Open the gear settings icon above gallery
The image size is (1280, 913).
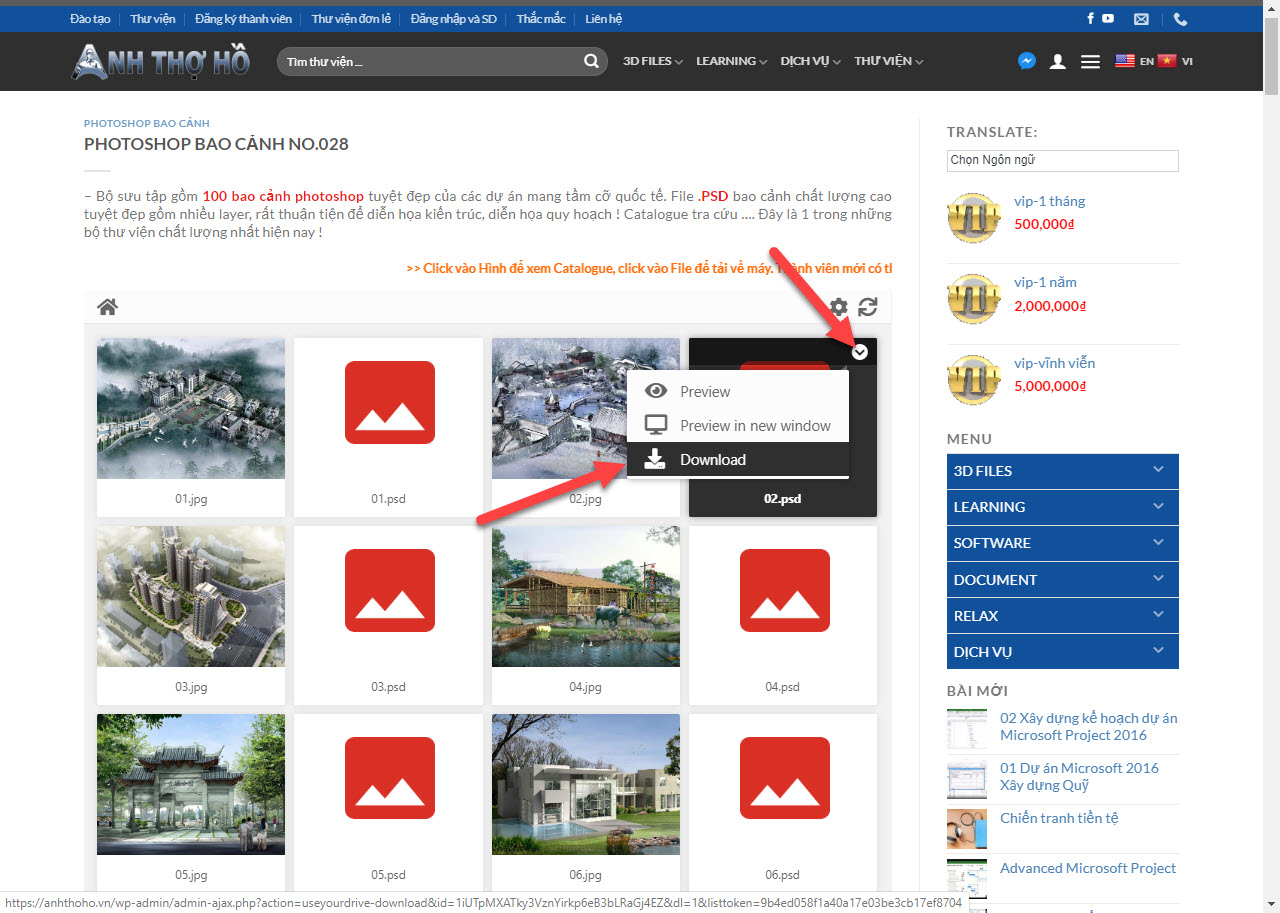838,307
